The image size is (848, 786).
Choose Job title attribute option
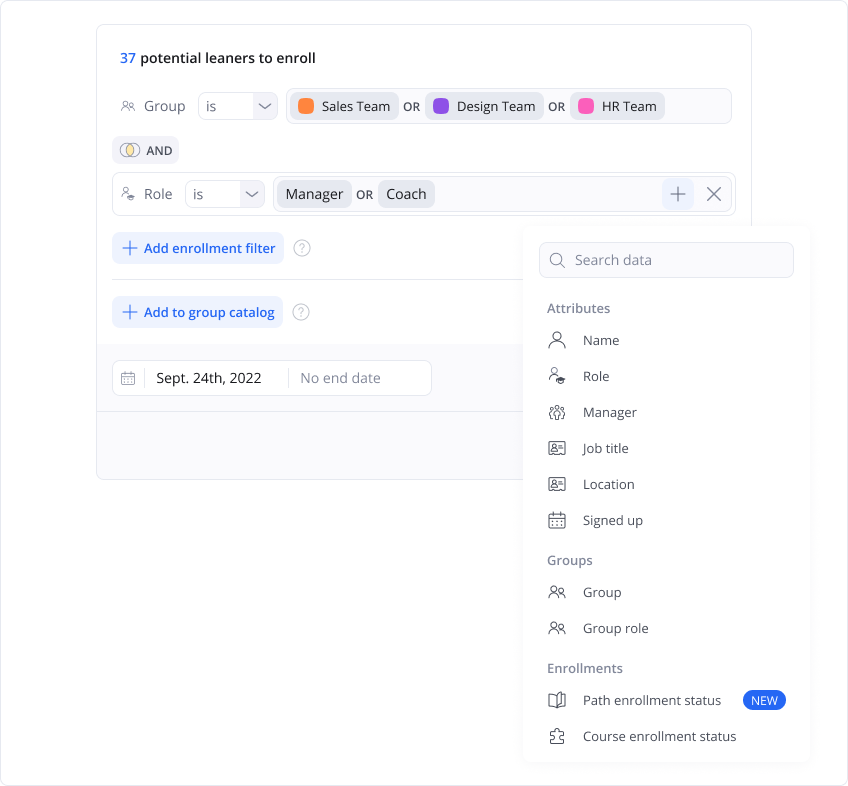click(x=605, y=448)
